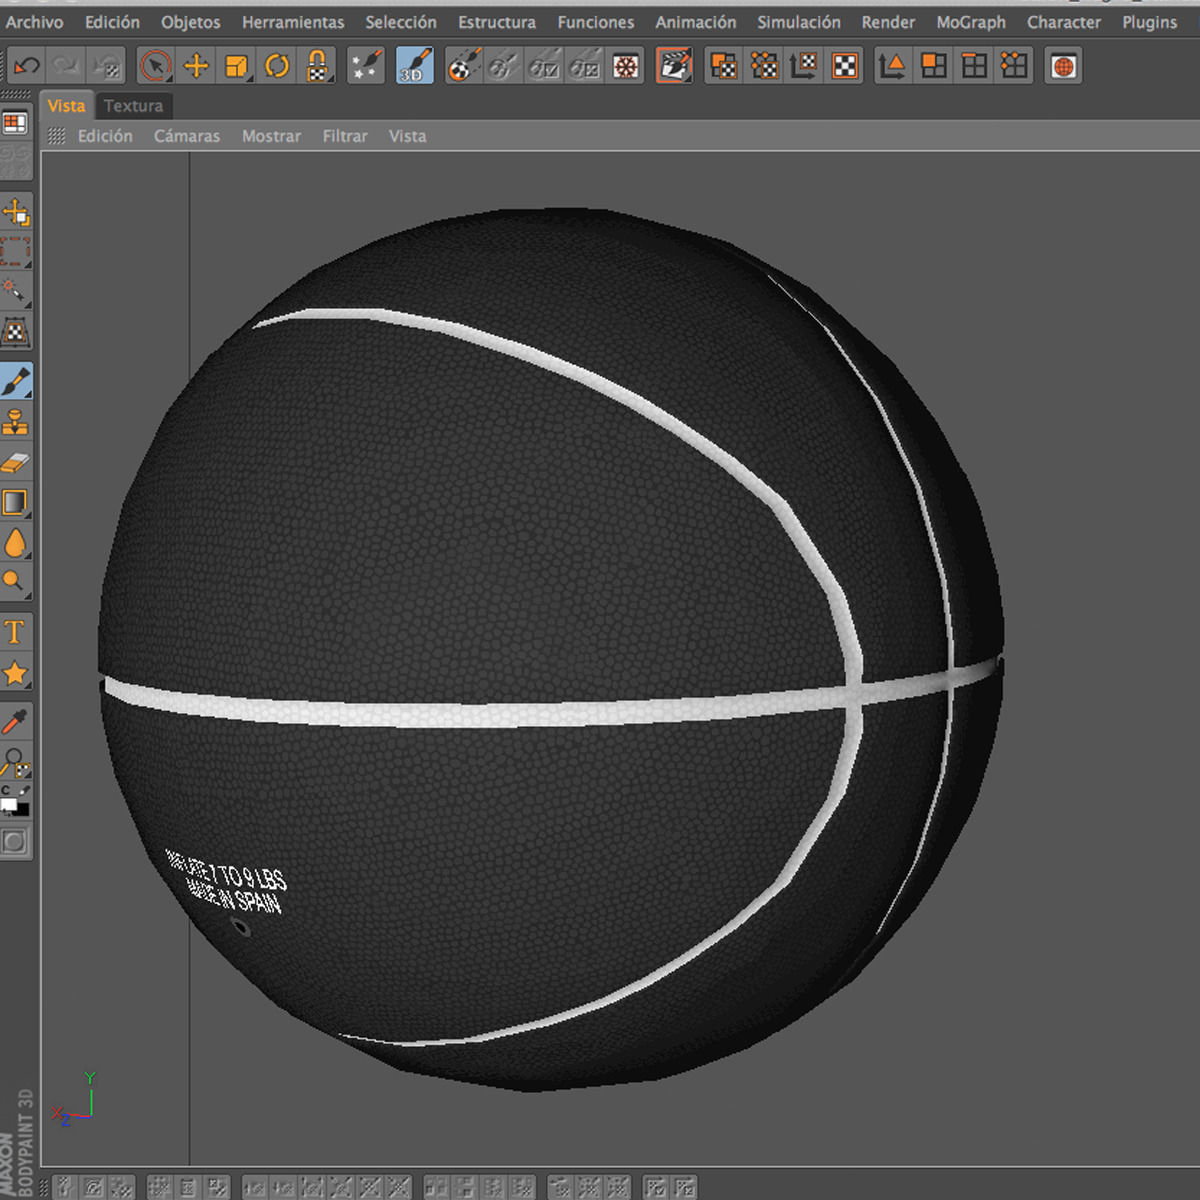
Task: Click the layout grid icon above left tools
Action: 15,123
